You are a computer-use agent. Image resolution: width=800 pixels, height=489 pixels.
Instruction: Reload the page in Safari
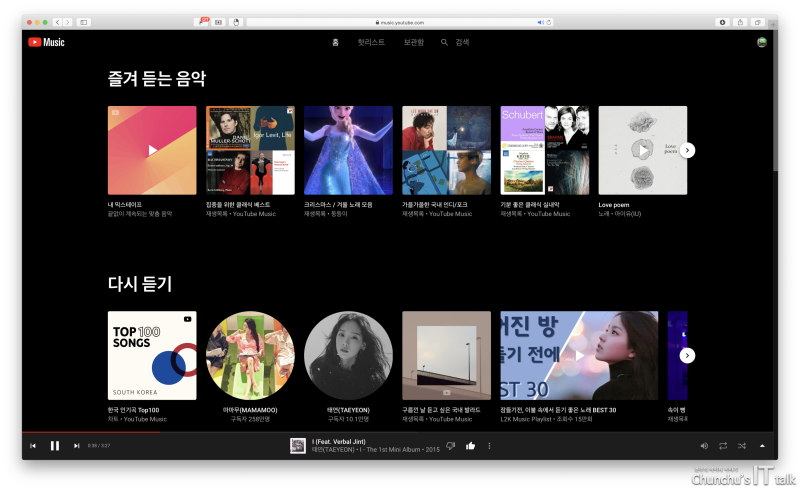click(x=549, y=22)
